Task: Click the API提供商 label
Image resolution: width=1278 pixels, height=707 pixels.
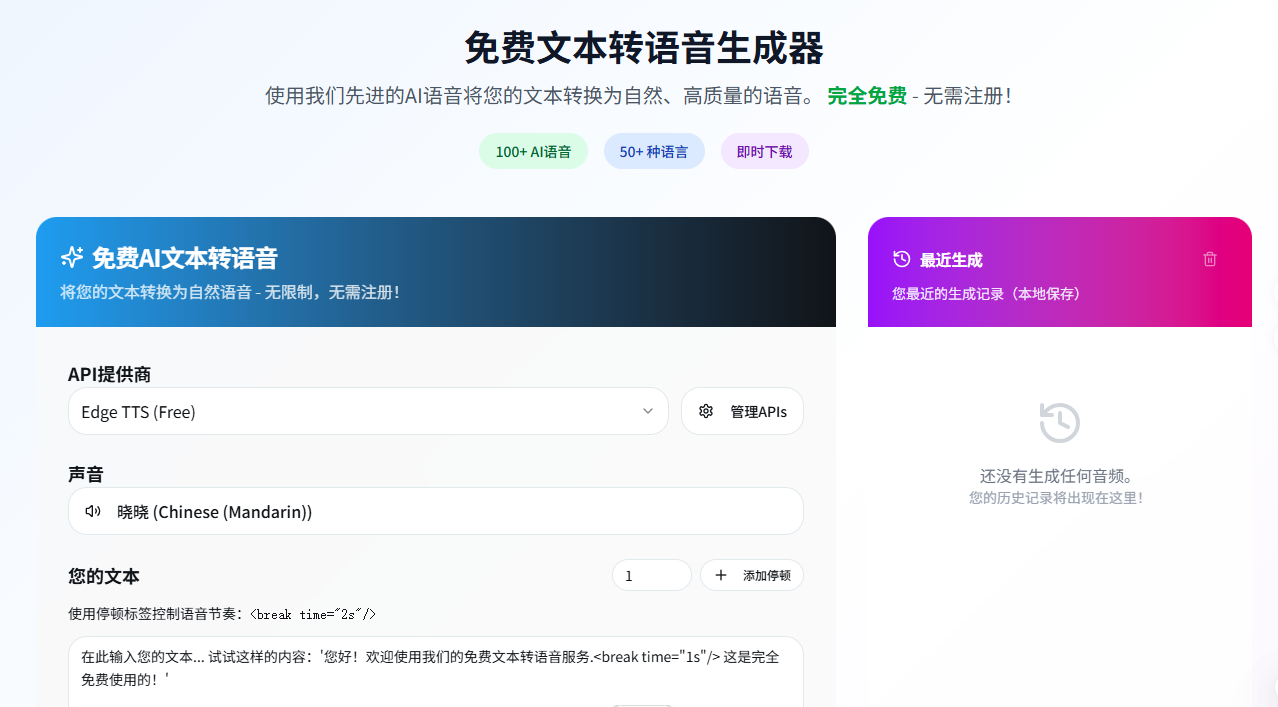Action: pos(110,374)
